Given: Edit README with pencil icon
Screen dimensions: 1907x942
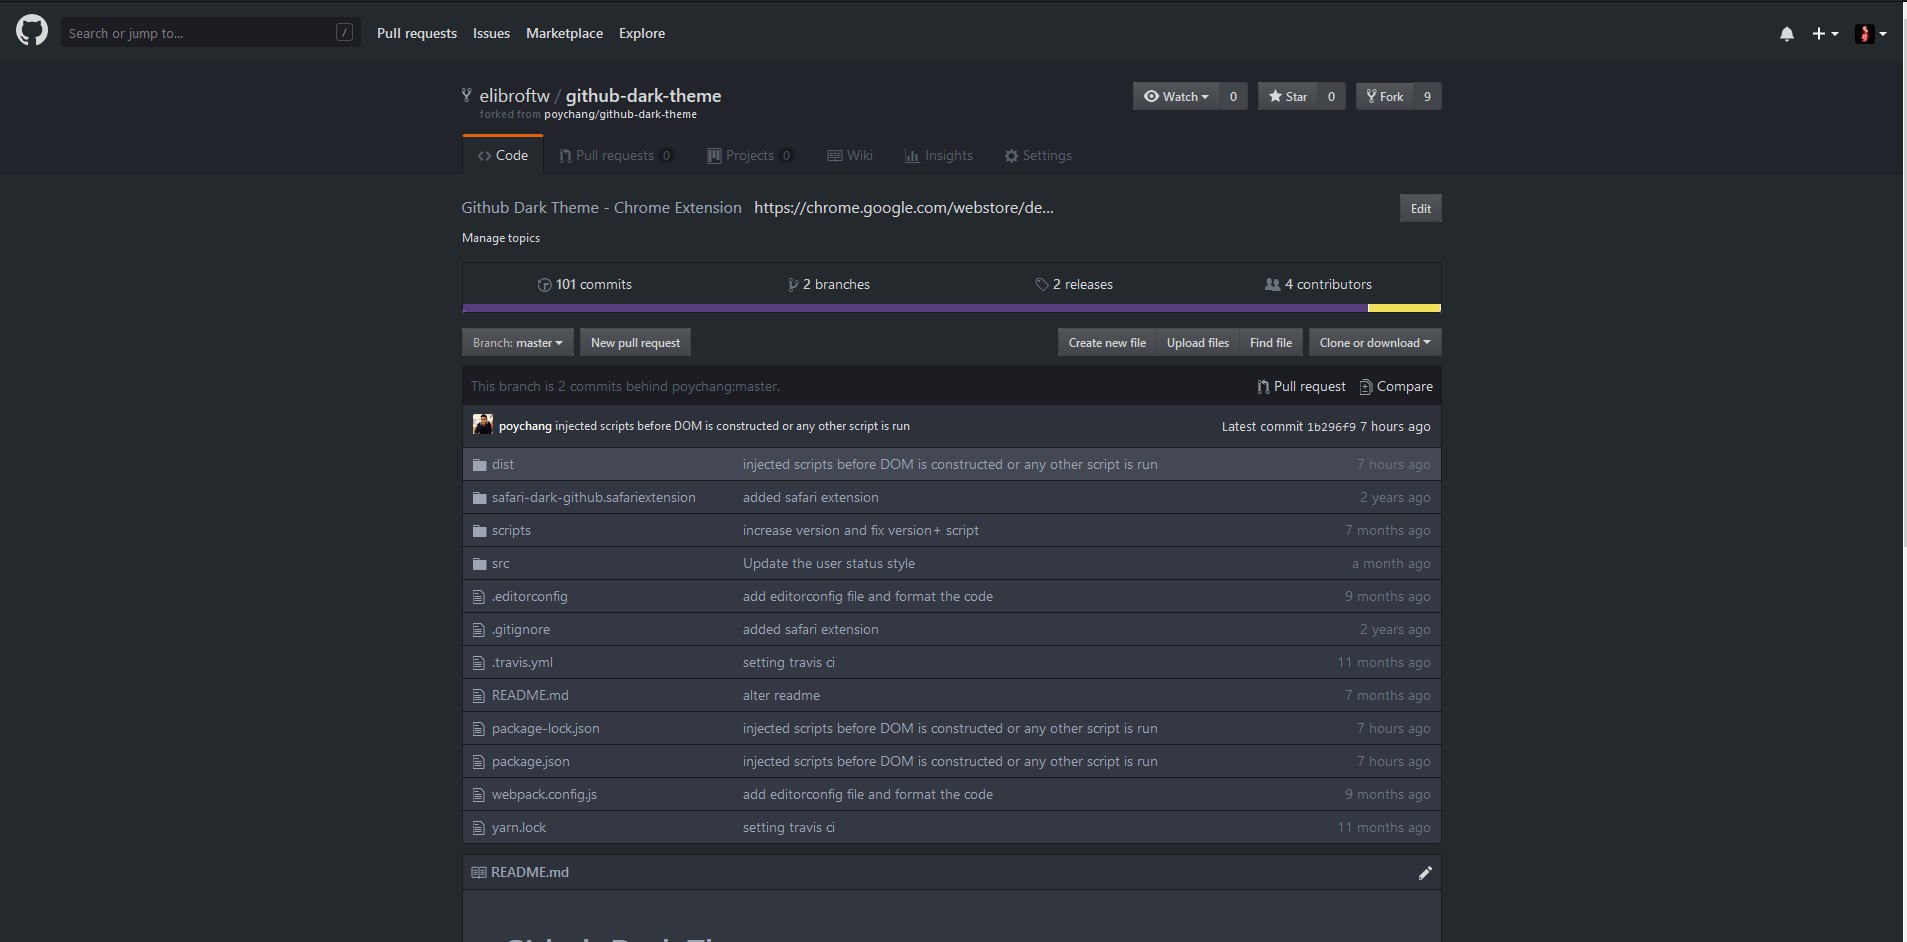Looking at the screenshot, I should click(1425, 873).
